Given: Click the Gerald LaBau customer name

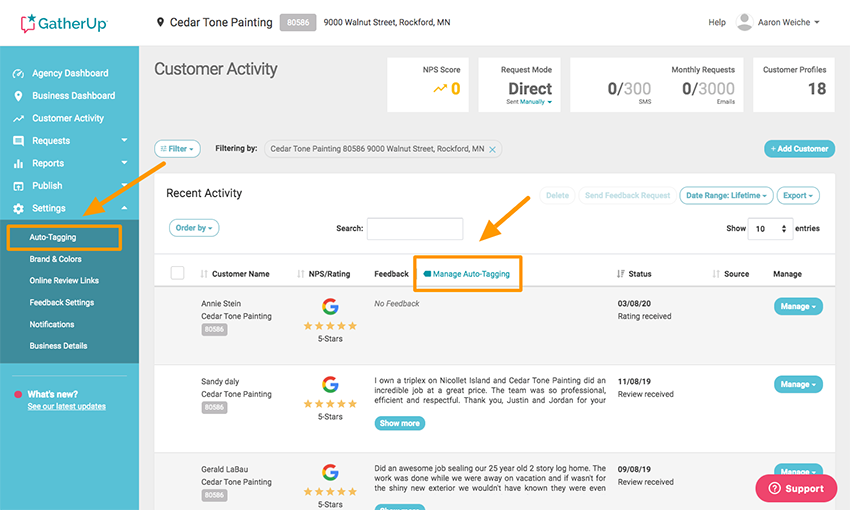Looking at the screenshot, I should click(x=224, y=469).
